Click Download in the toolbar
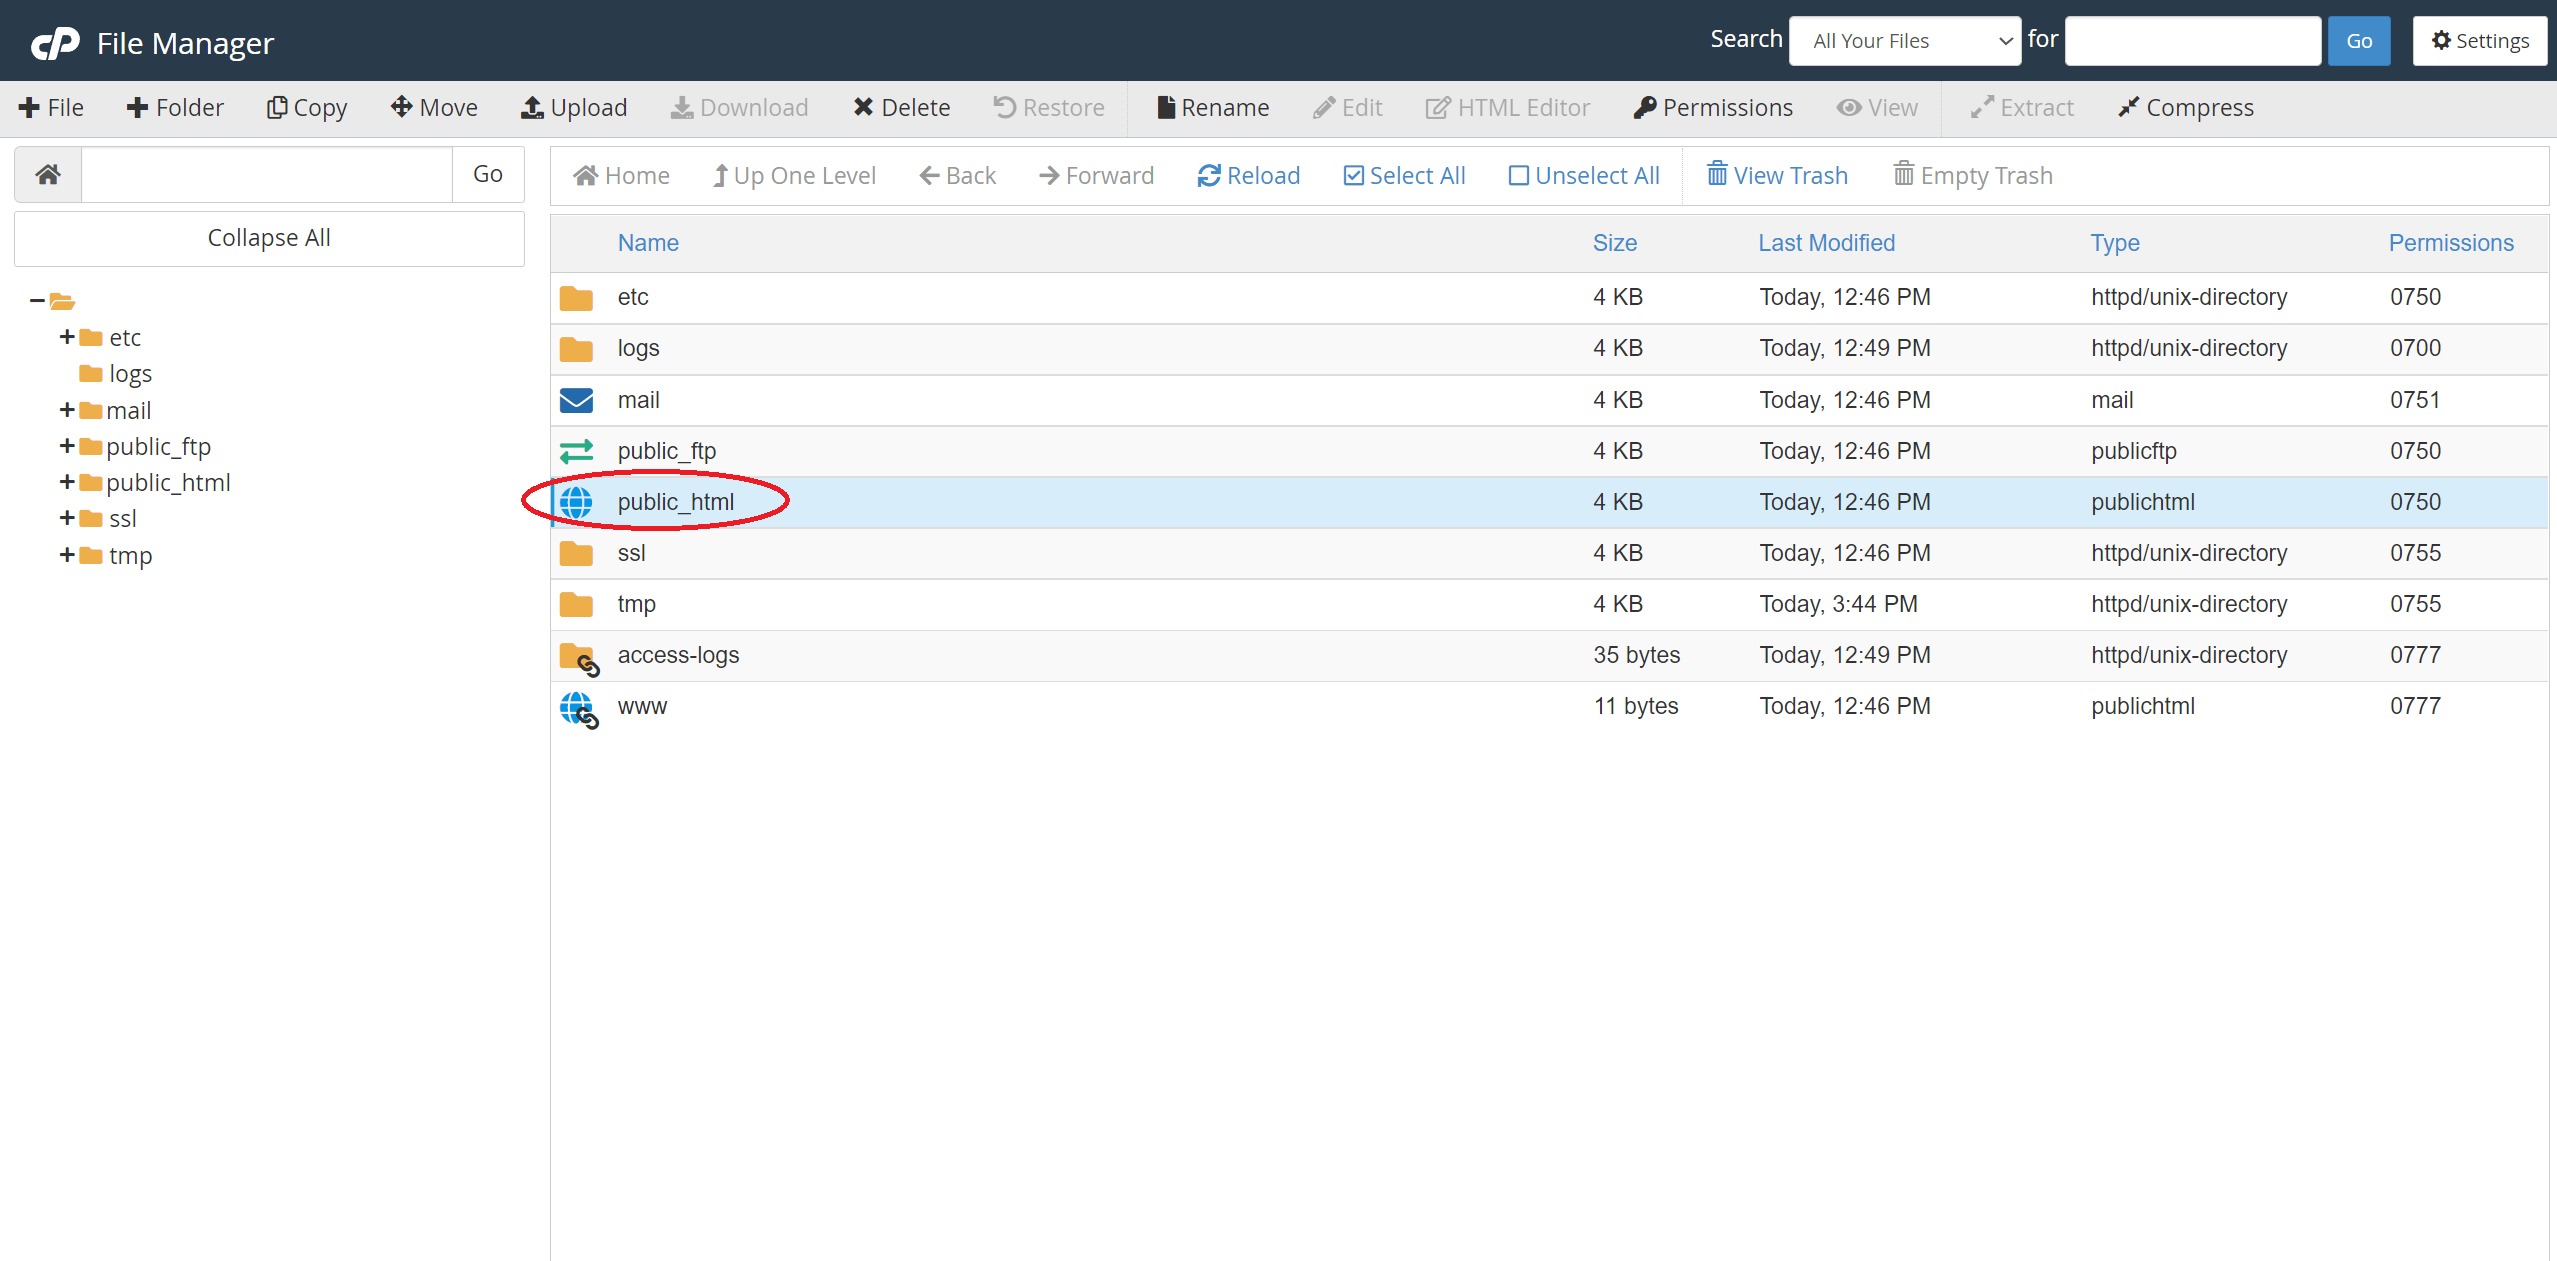 coord(739,107)
